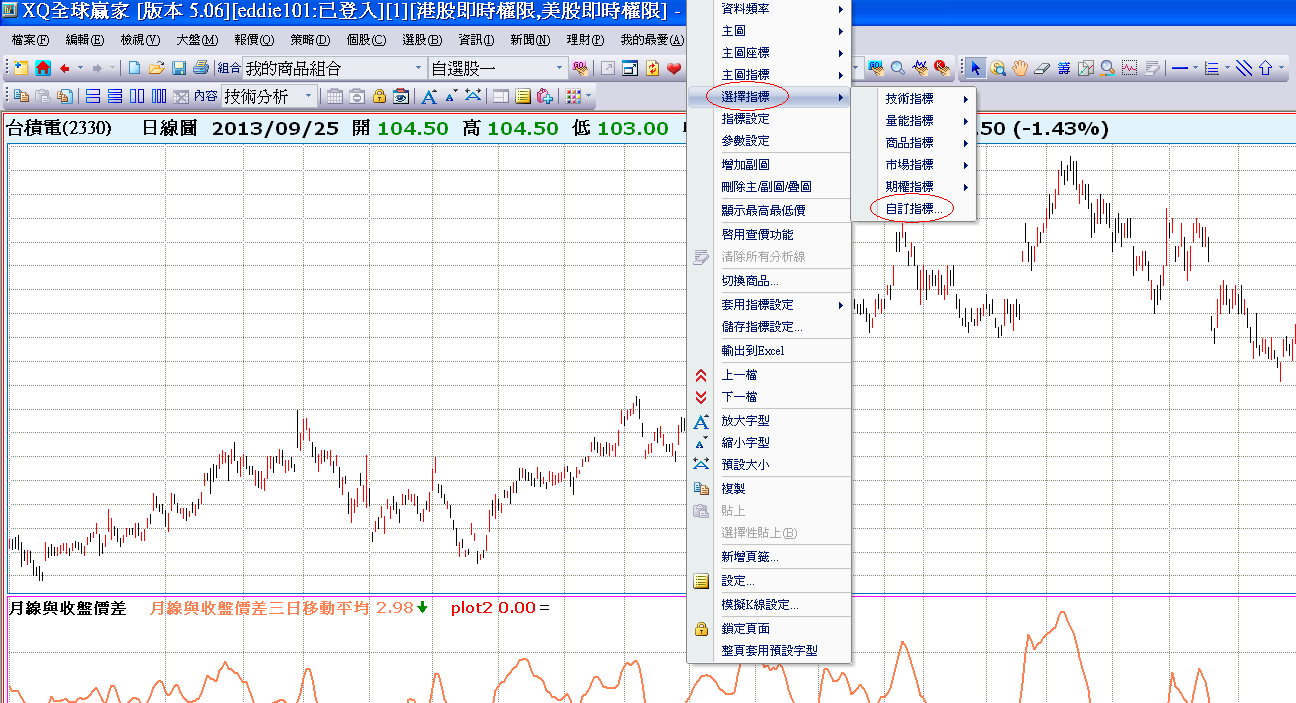Open the 檔案(F) menu

(30, 40)
